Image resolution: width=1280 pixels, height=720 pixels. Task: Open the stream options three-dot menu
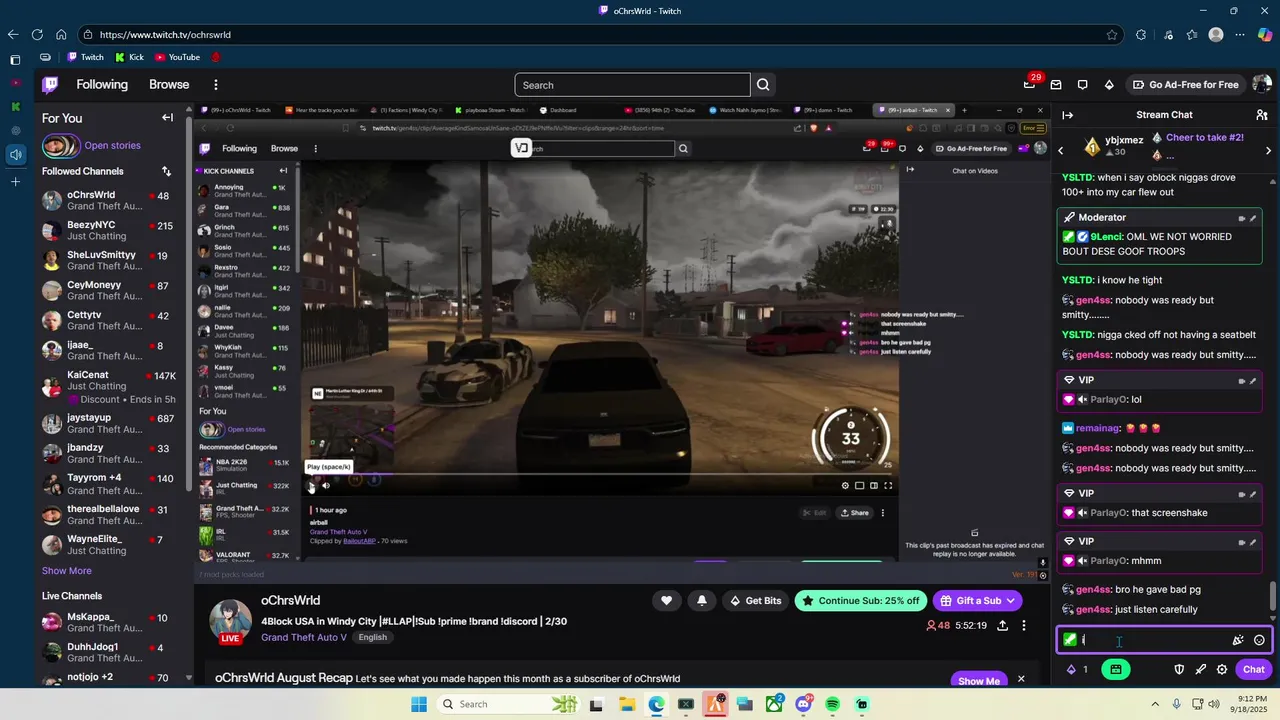1023,626
